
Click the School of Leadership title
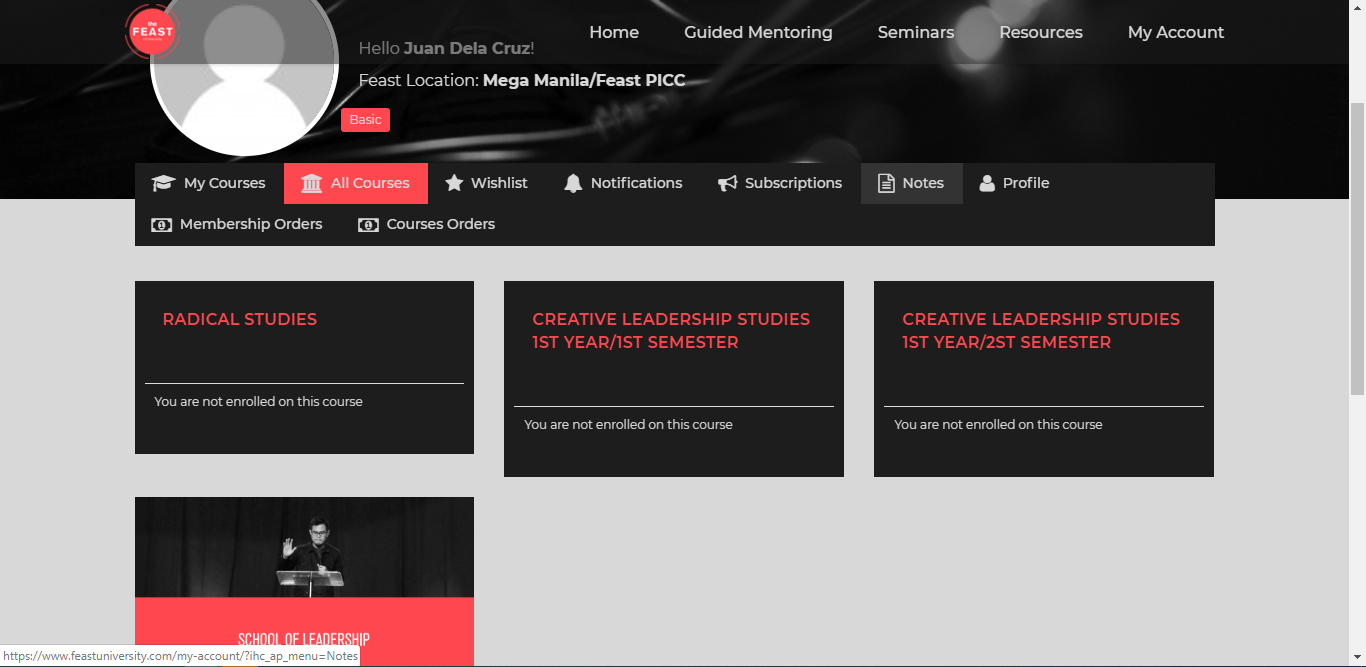[x=304, y=640]
